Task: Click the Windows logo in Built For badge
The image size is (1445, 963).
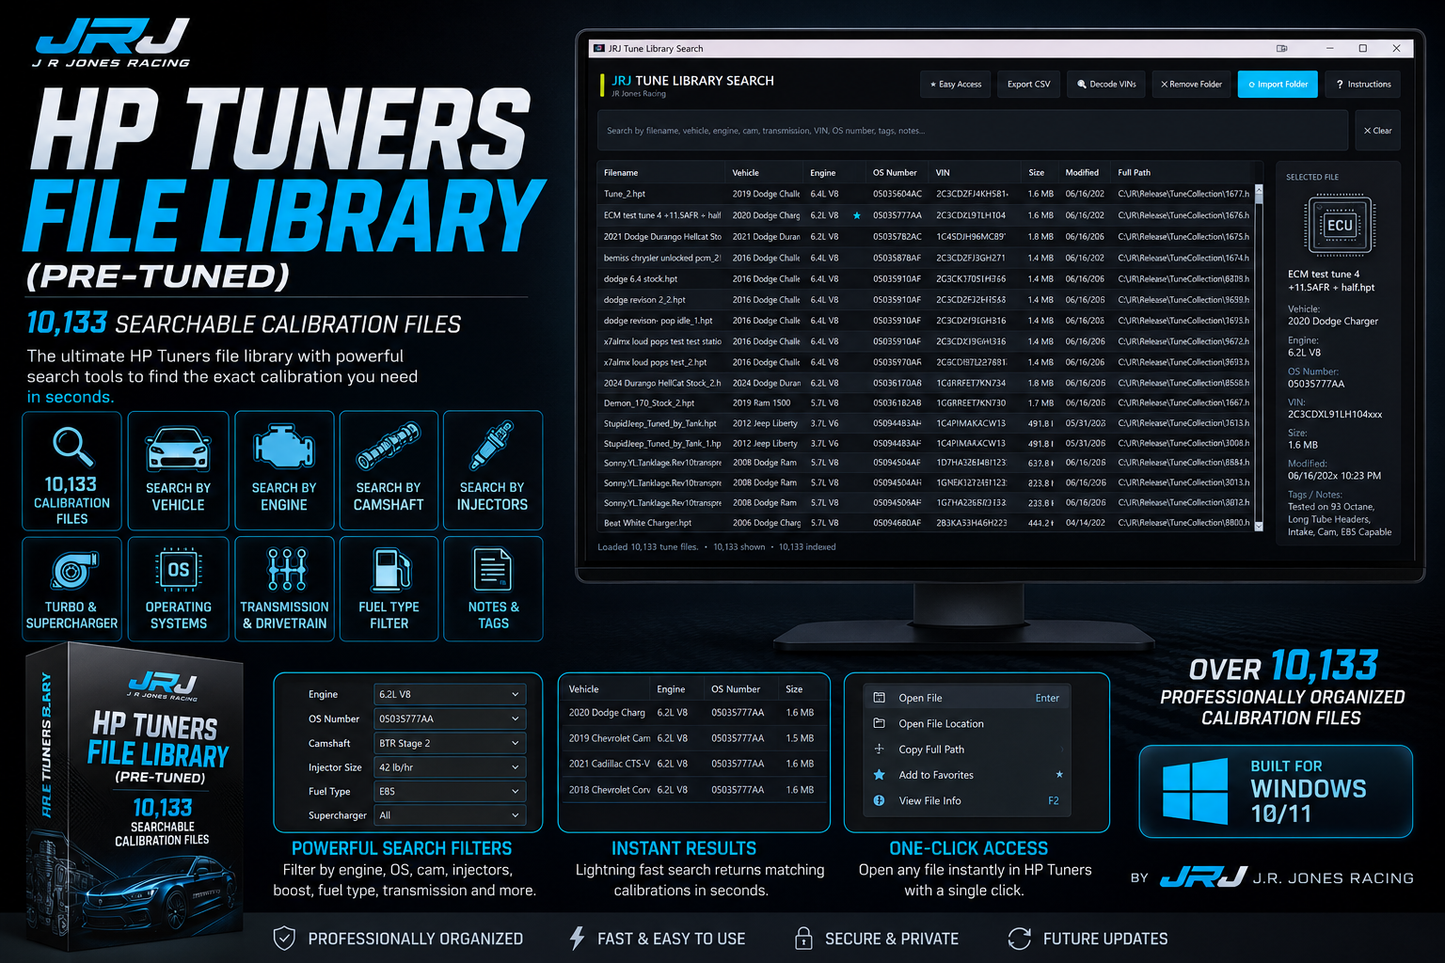Action: click(1196, 791)
